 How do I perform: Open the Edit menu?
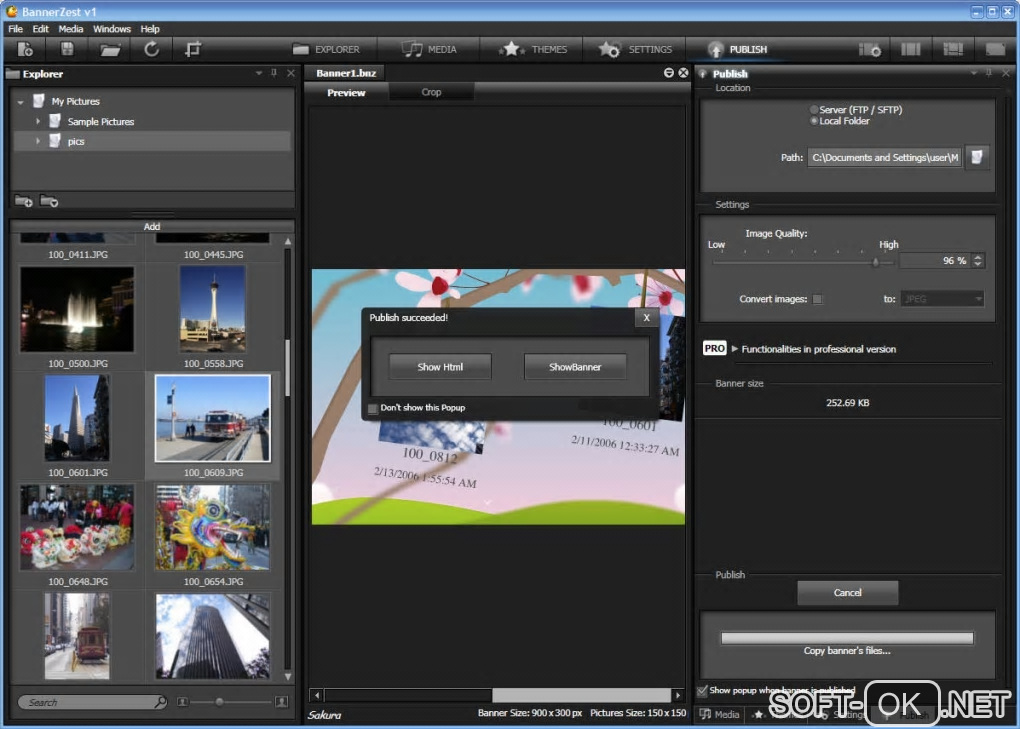point(40,29)
